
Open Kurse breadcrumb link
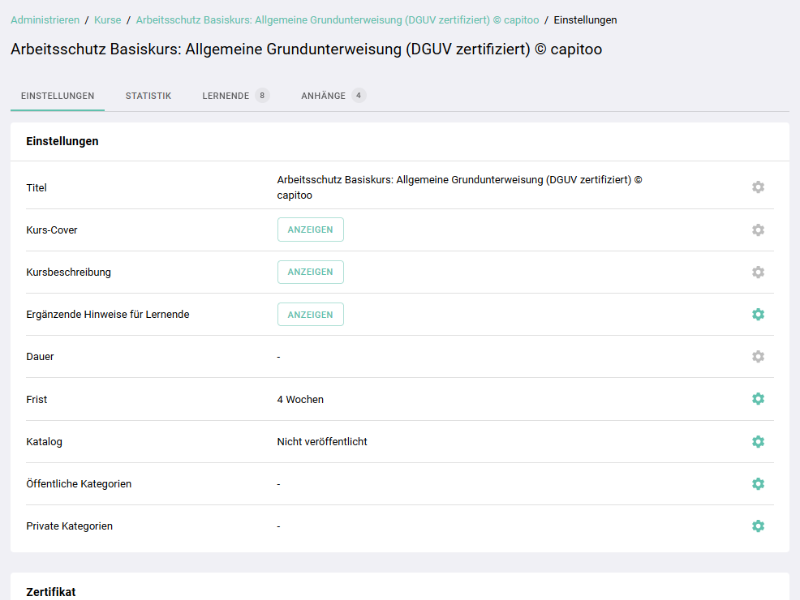[108, 20]
